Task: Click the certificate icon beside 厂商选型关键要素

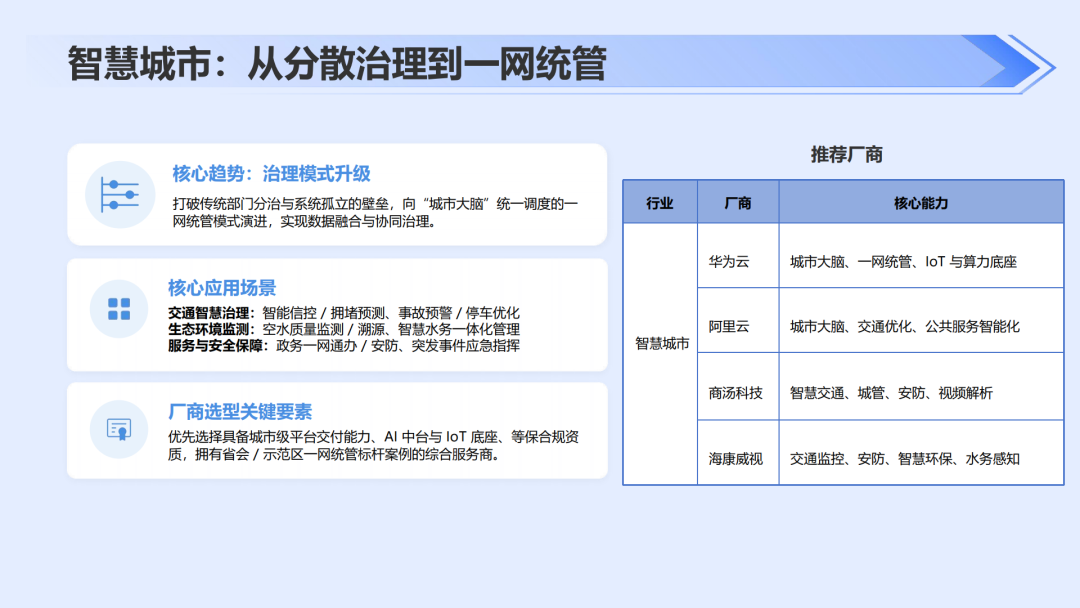Action: tap(119, 429)
